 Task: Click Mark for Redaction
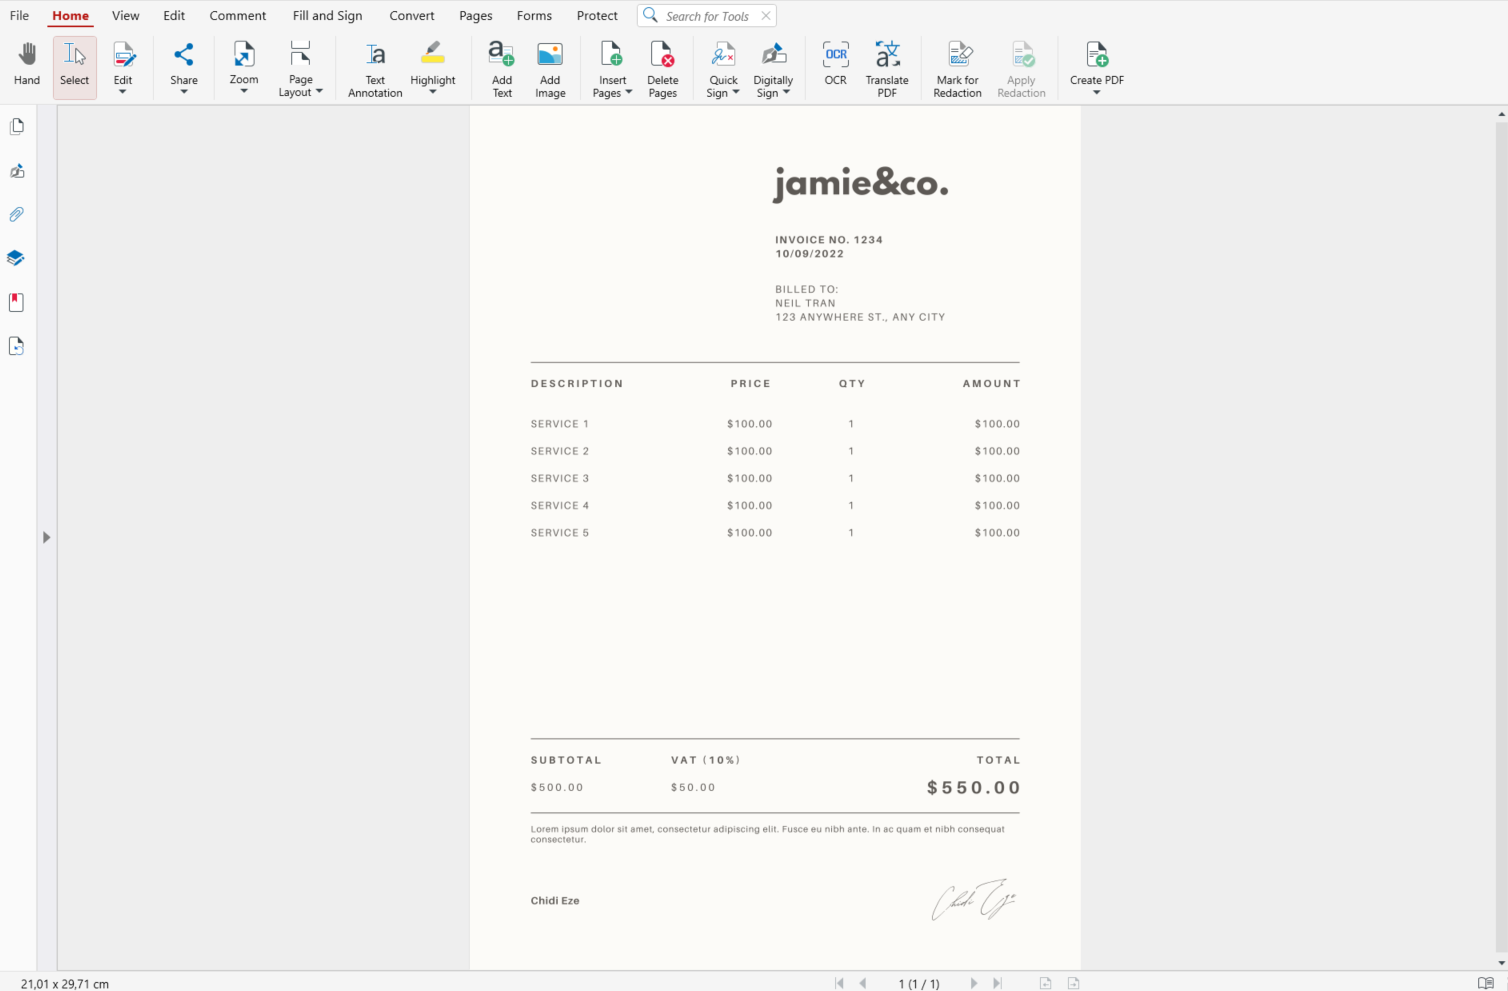pos(958,68)
